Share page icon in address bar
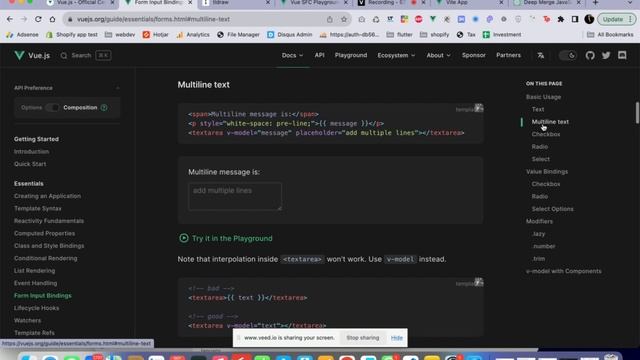The height and width of the screenshot is (360, 640). (x=330, y=19)
